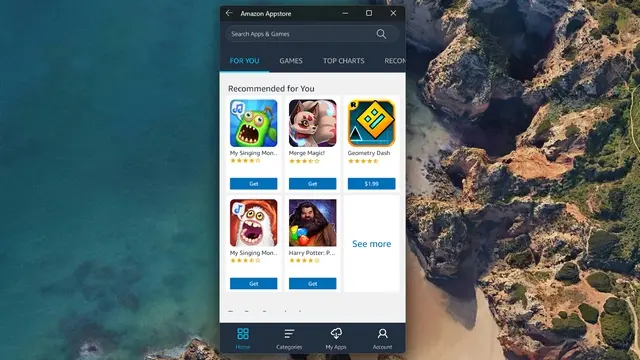
Task: Open Harry Potter puzzle app icon
Action: coord(313,223)
